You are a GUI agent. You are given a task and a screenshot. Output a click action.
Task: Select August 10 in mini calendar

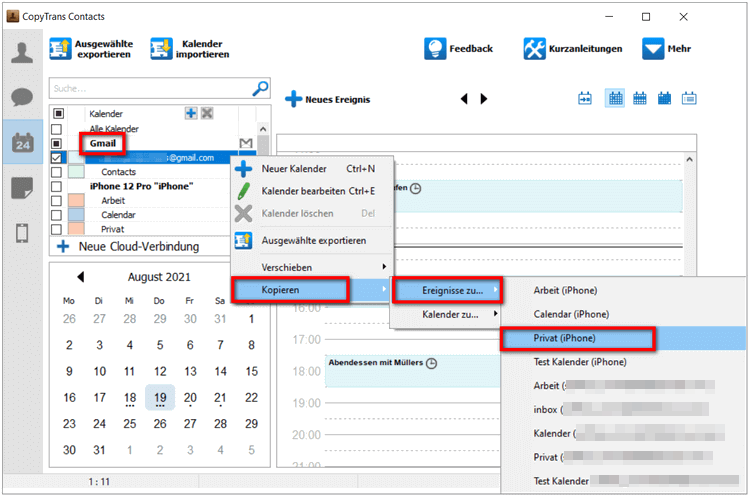pyautogui.click(x=99, y=371)
